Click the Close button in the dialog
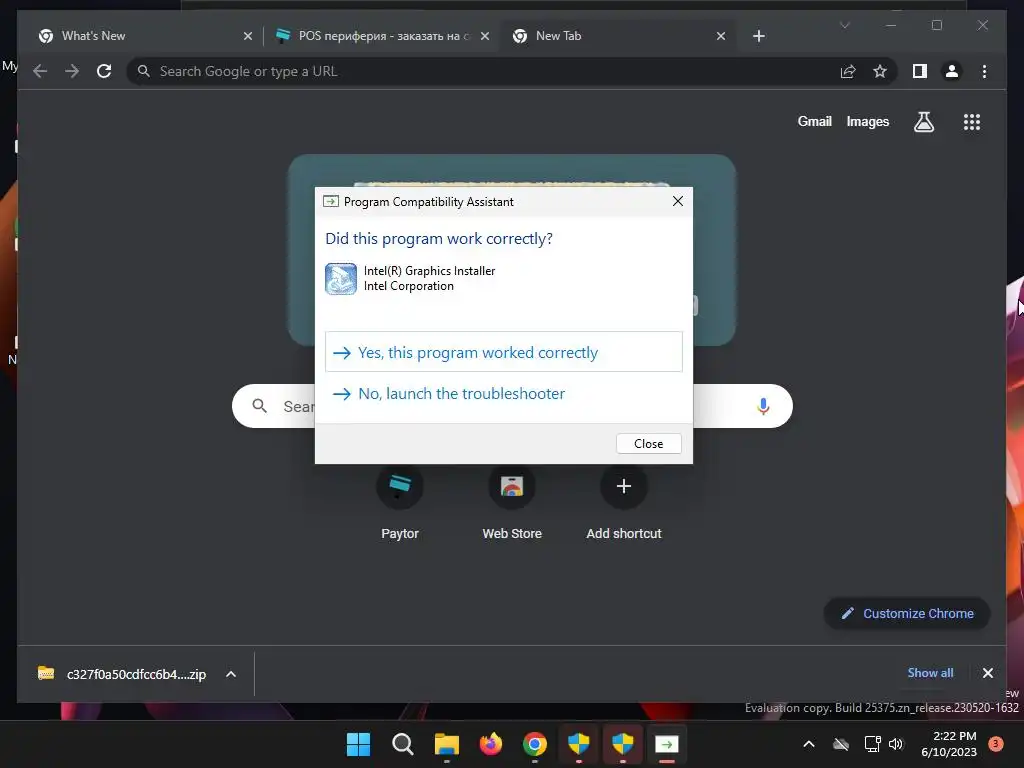The image size is (1024, 768). pos(648,443)
